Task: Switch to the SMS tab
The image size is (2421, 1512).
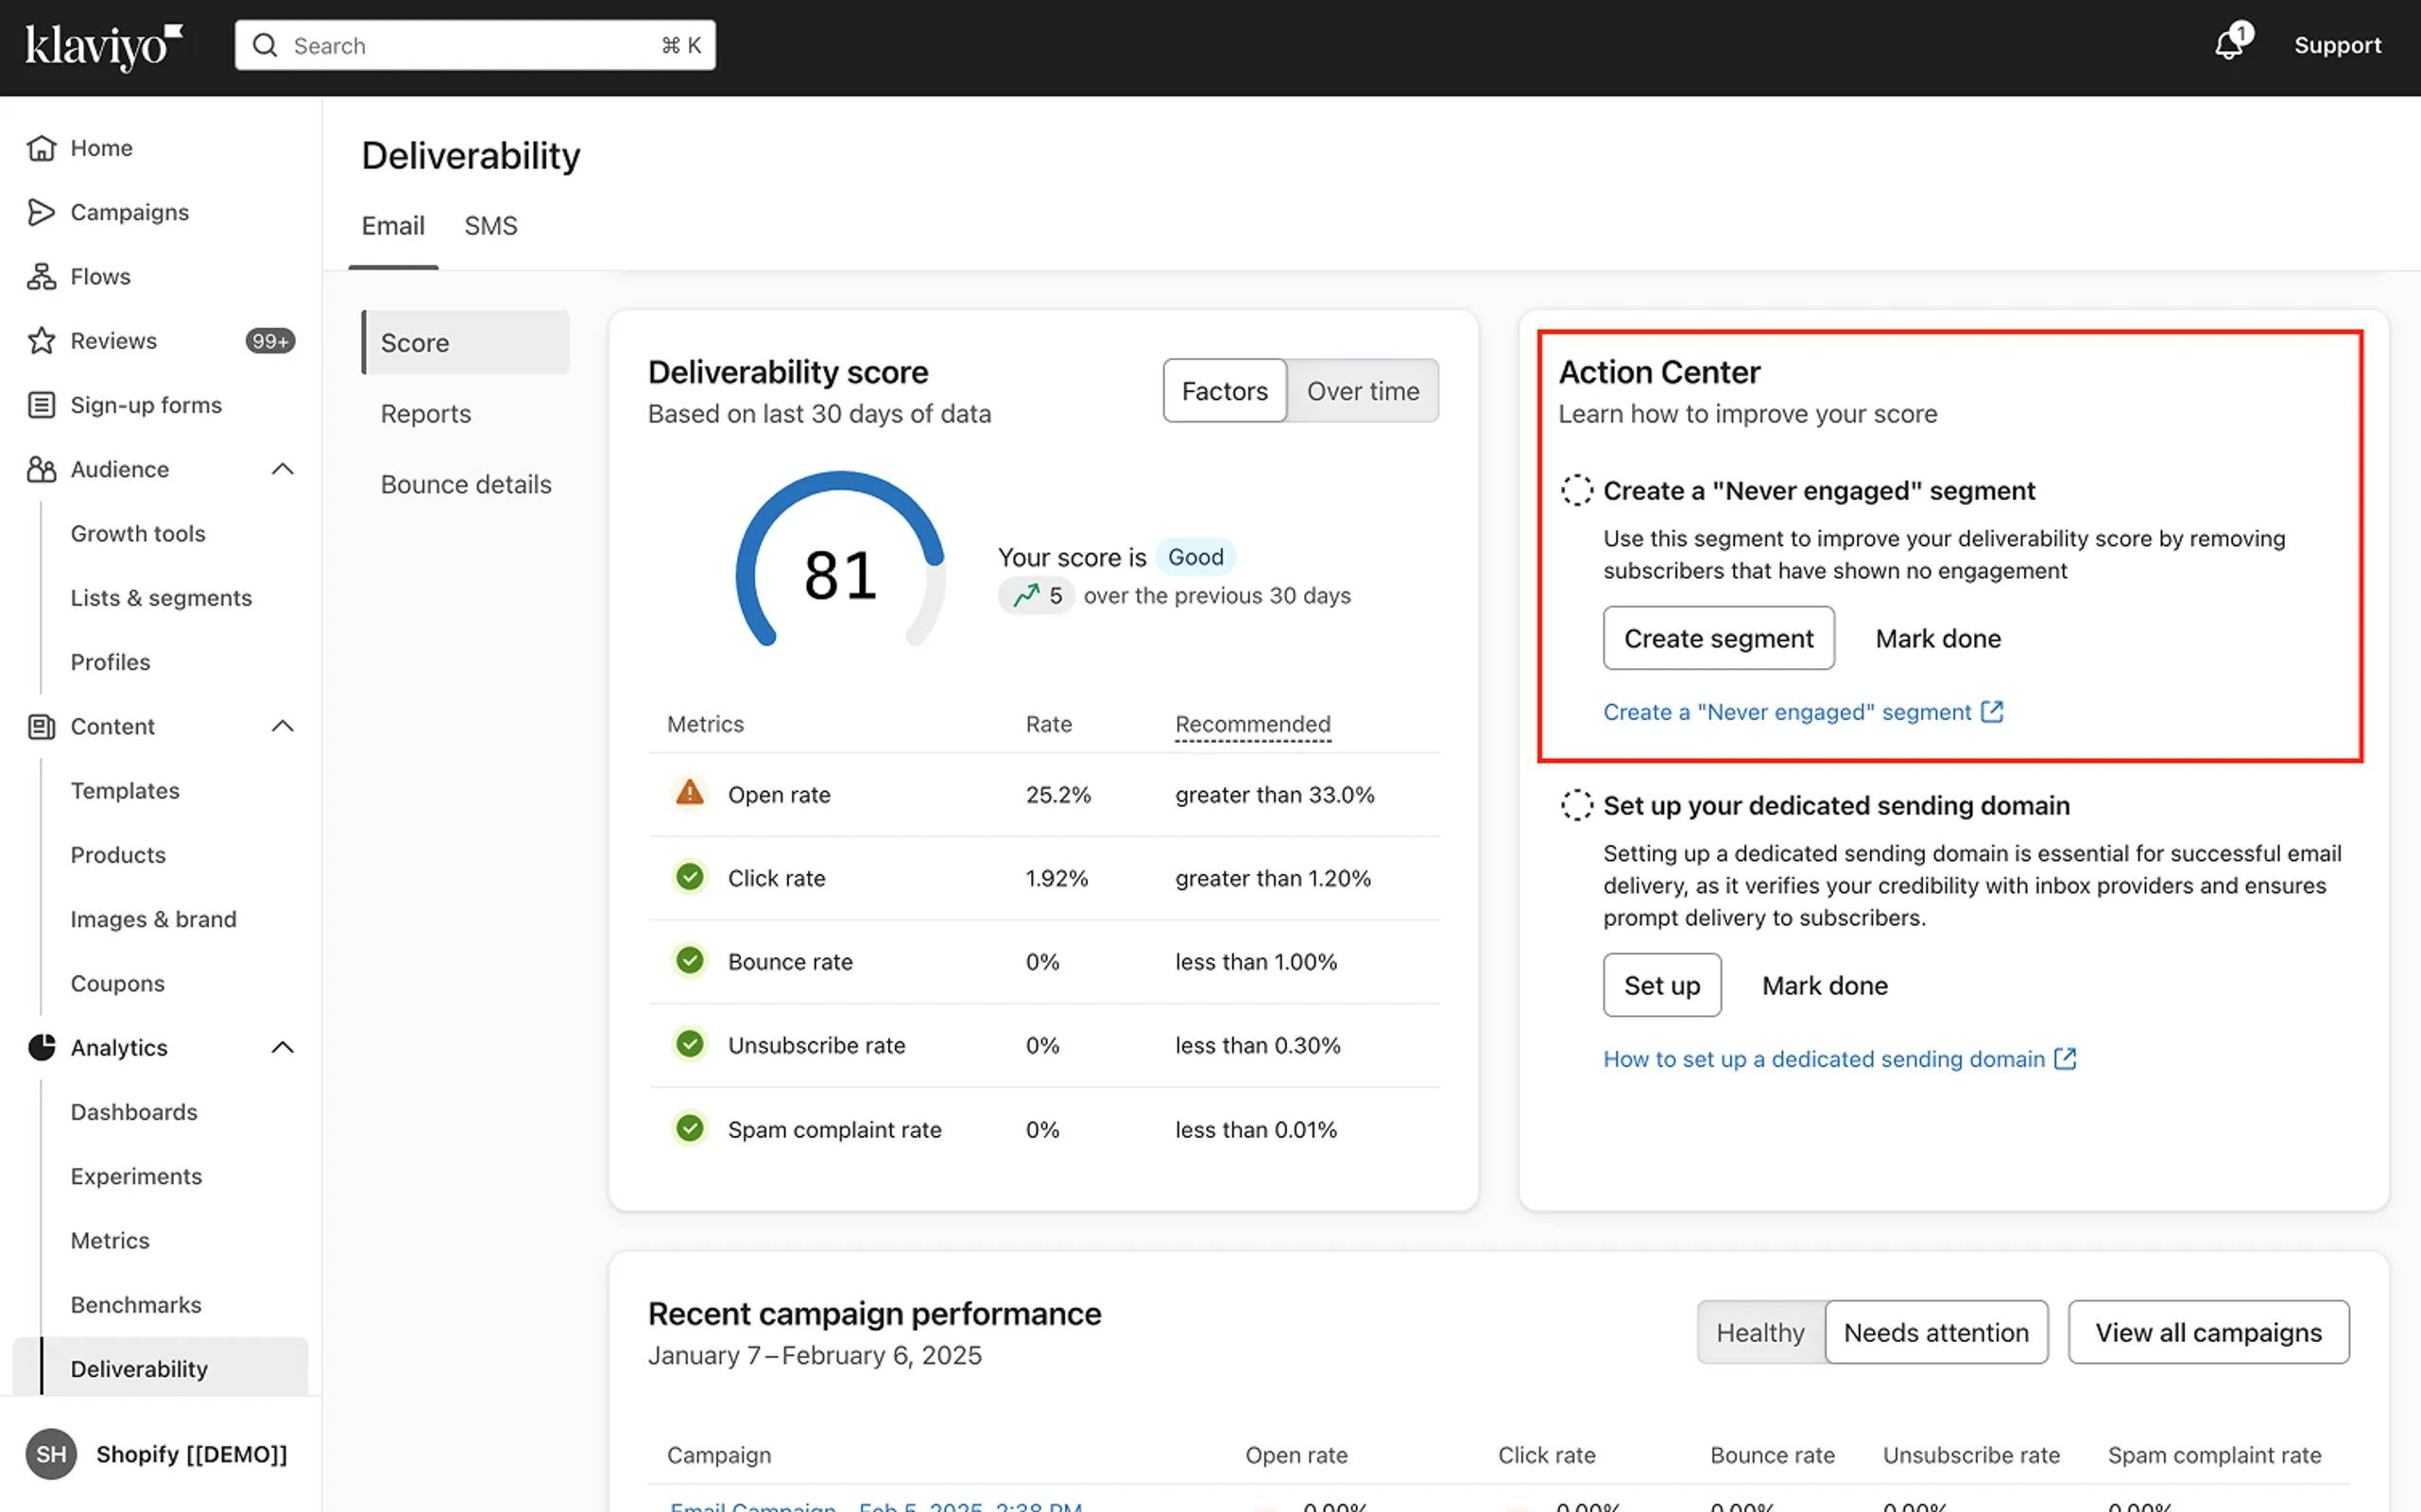Action: tap(490, 226)
